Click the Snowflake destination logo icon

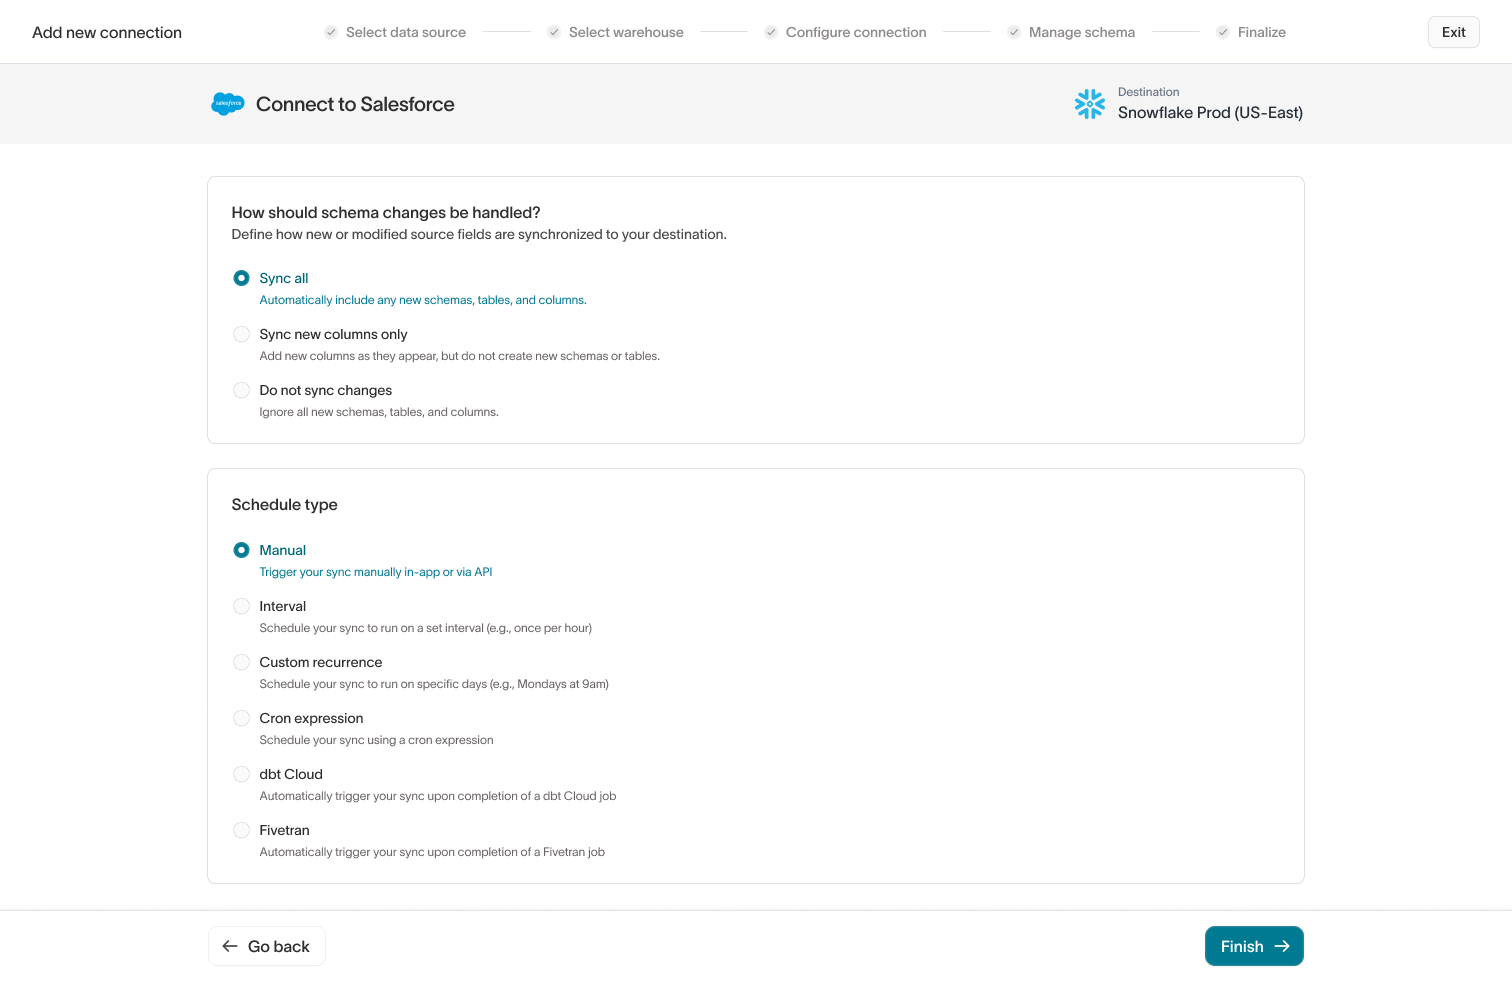1089,104
